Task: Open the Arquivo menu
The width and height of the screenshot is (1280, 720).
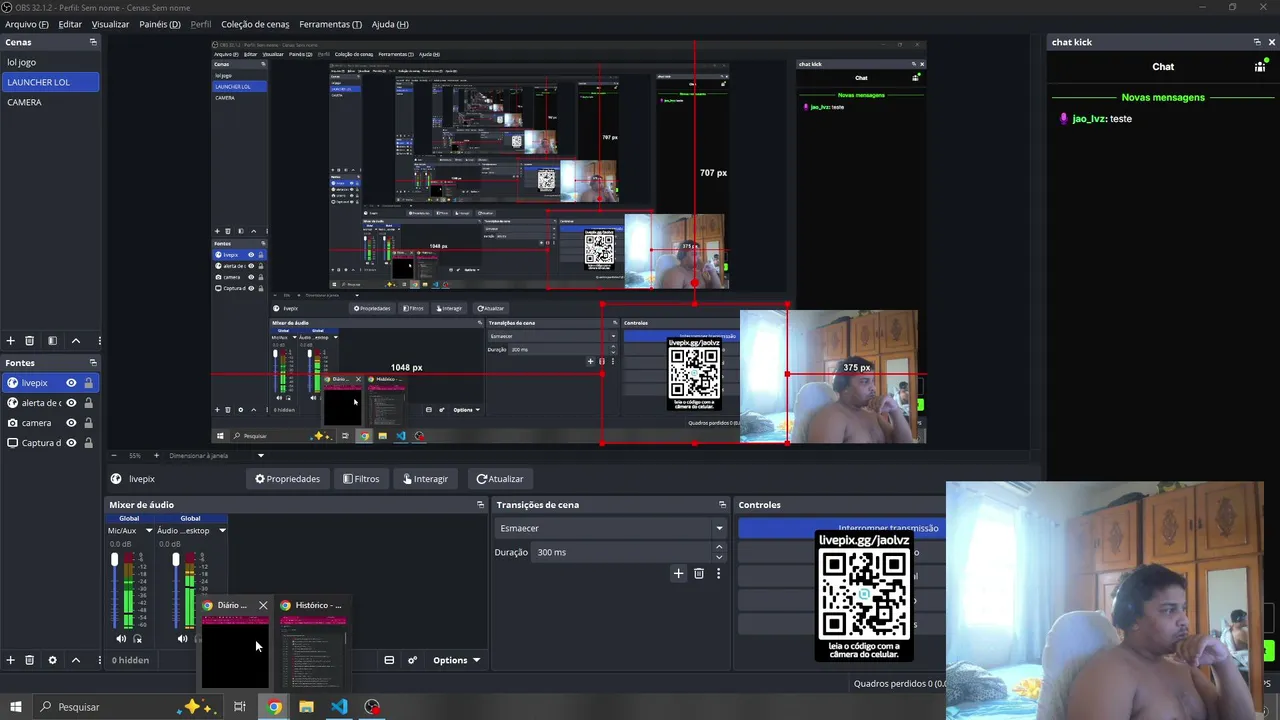Action: 27,24
